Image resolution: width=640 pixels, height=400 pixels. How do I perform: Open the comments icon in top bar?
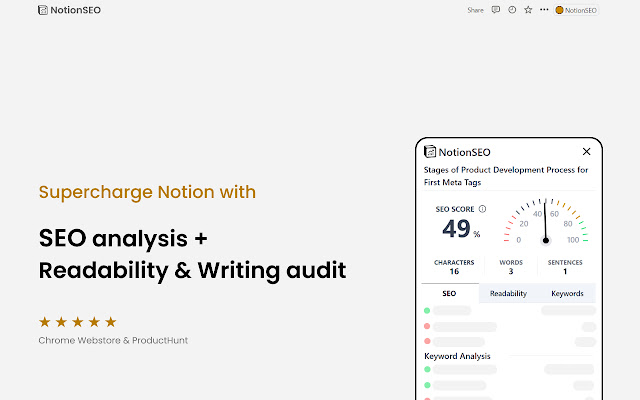[x=496, y=10]
